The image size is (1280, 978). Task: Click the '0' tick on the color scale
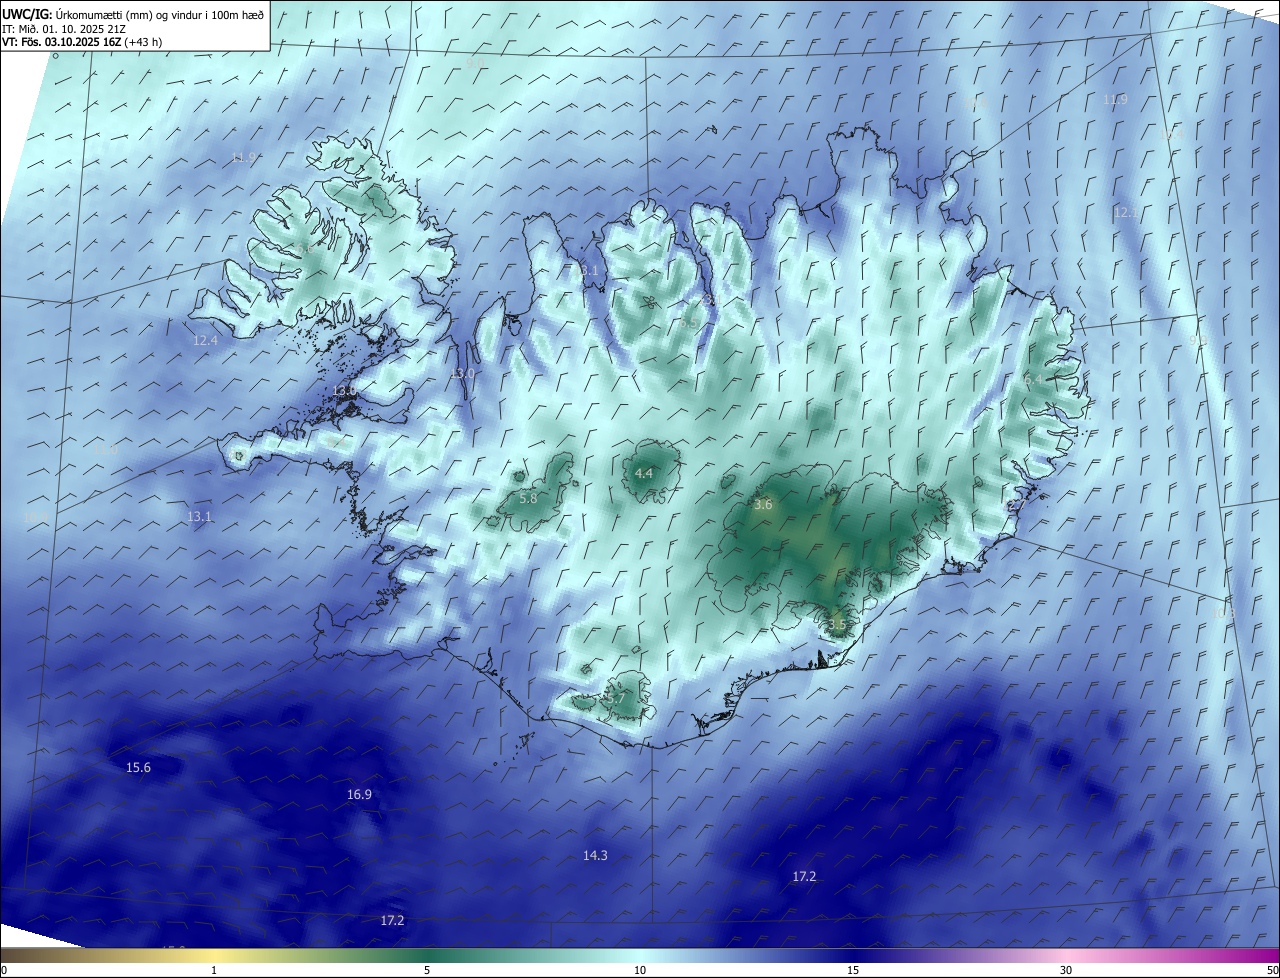point(4,970)
